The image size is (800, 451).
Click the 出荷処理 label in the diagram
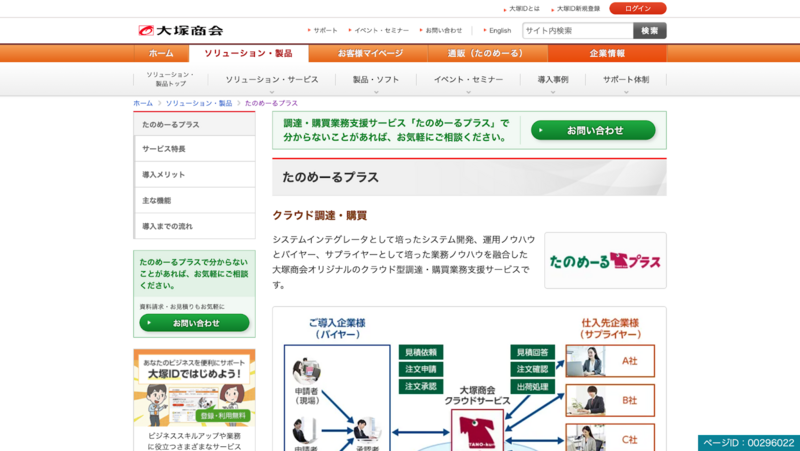[532, 387]
